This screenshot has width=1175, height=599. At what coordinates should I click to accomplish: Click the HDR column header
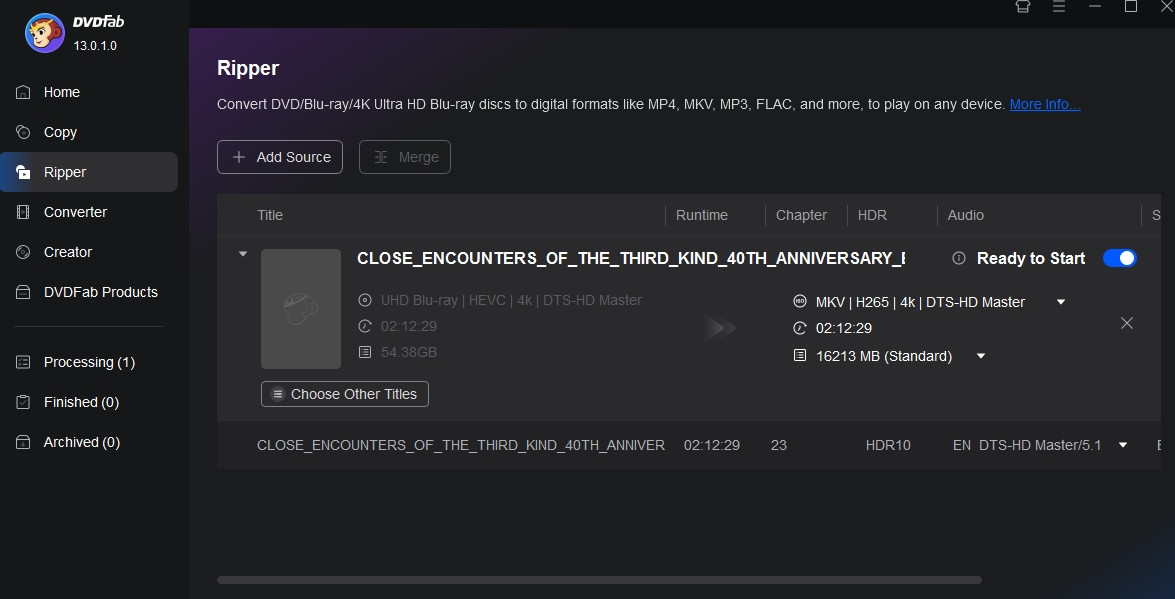point(872,215)
